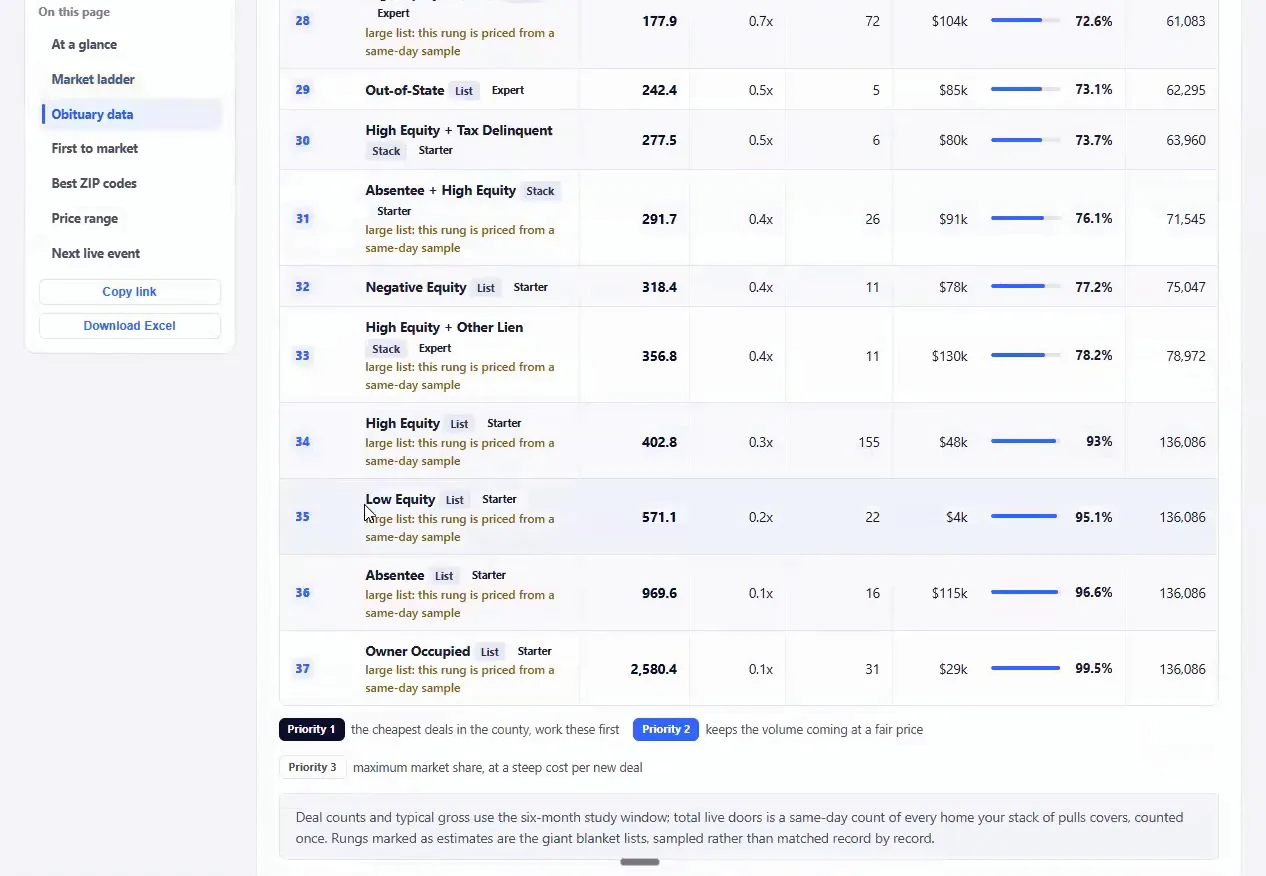Screen dimensions: 1266x876
Task: Click 63,960 in High Equity + Tax Delinquent row
Action: point(1186,141)
